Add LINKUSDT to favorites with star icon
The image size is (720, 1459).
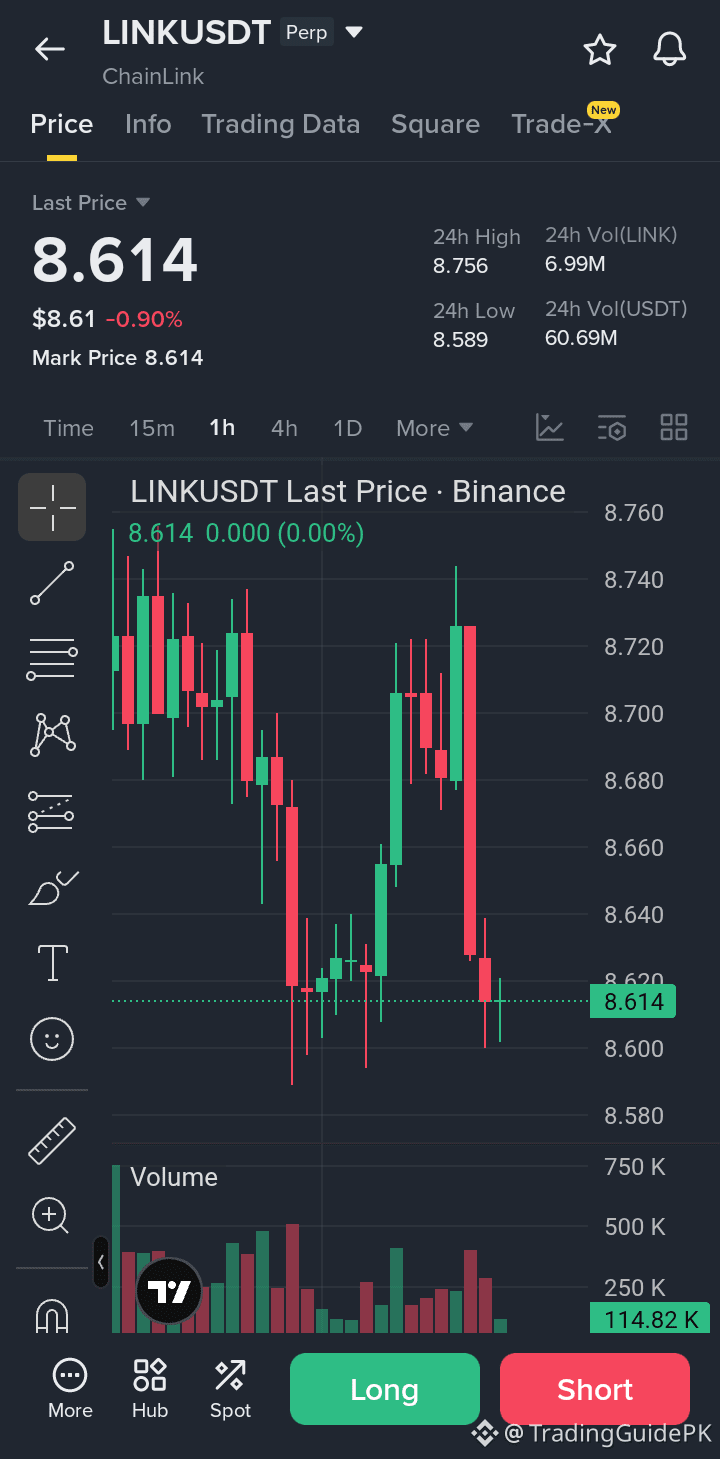(x=600, y=49)
